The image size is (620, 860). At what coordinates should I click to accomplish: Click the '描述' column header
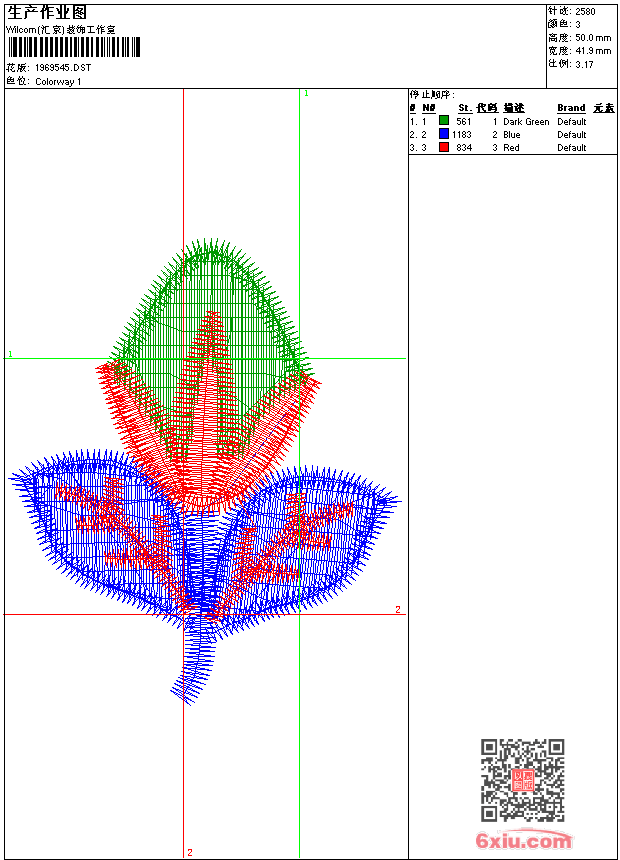tap(514, 108)
